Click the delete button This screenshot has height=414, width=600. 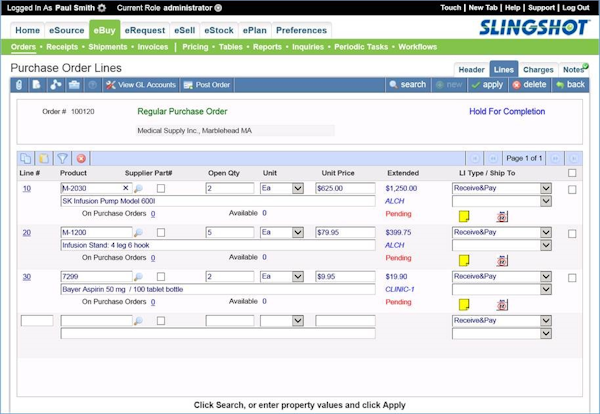(x=530, y=85)
